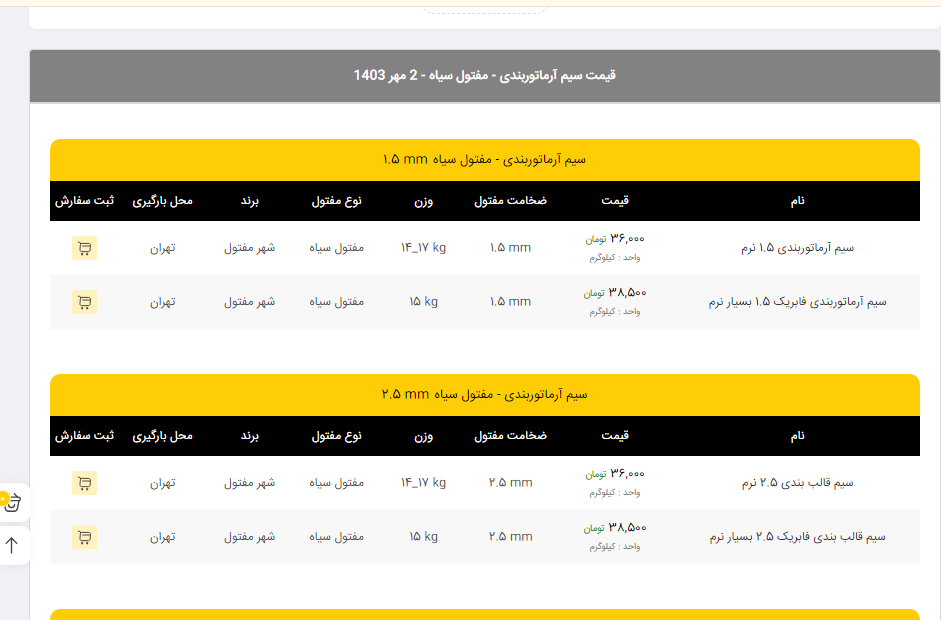941x620 pixels.
Task: Click the نام column header in the 2.5 mm table
Action: coord(797,436)
